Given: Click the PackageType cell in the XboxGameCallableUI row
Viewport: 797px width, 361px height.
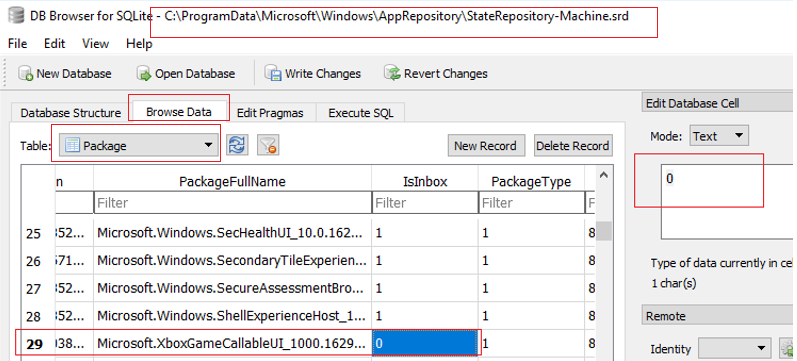Looking at the screenshot, I should click(x=531, y=344).
